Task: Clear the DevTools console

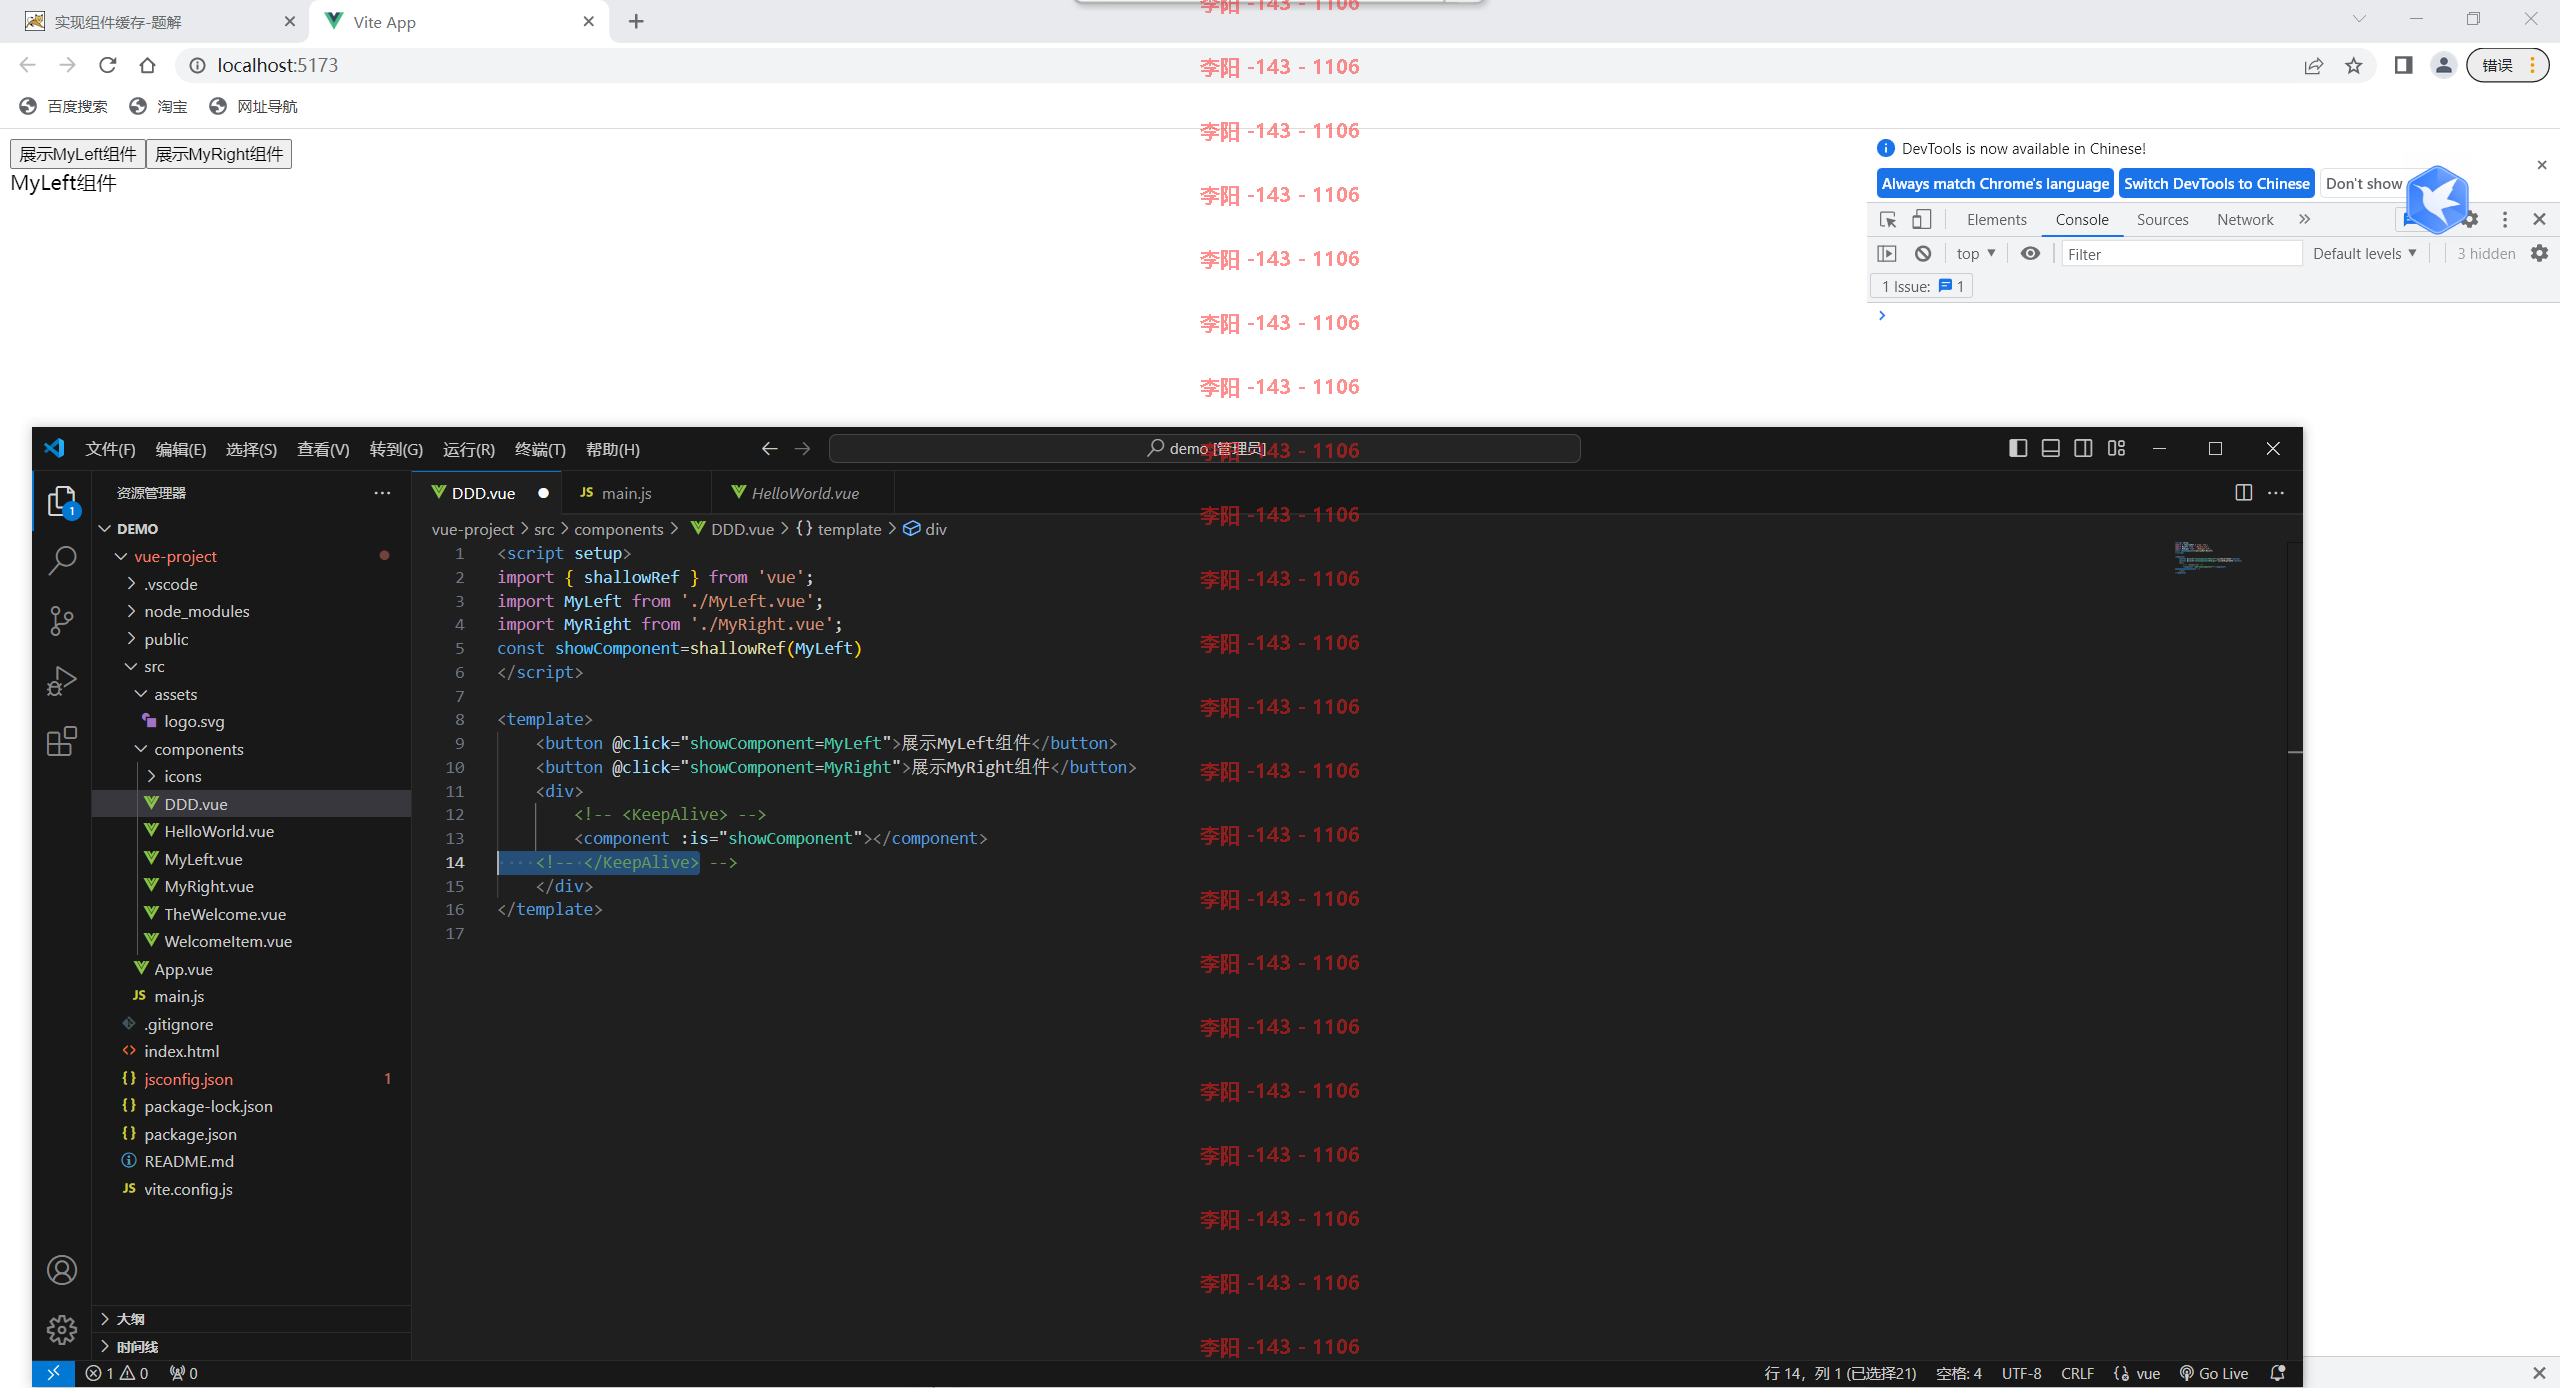Action: pos(1923,253)
